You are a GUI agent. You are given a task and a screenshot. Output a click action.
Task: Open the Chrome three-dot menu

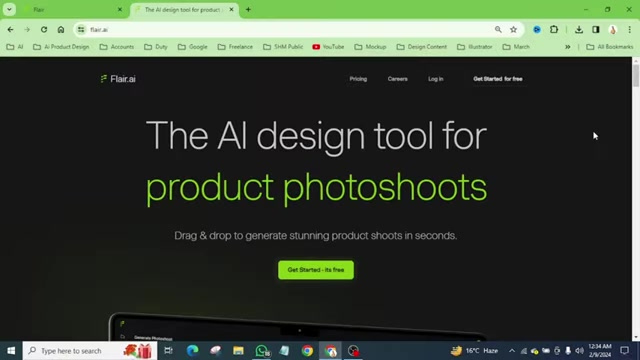coord(629,29)
